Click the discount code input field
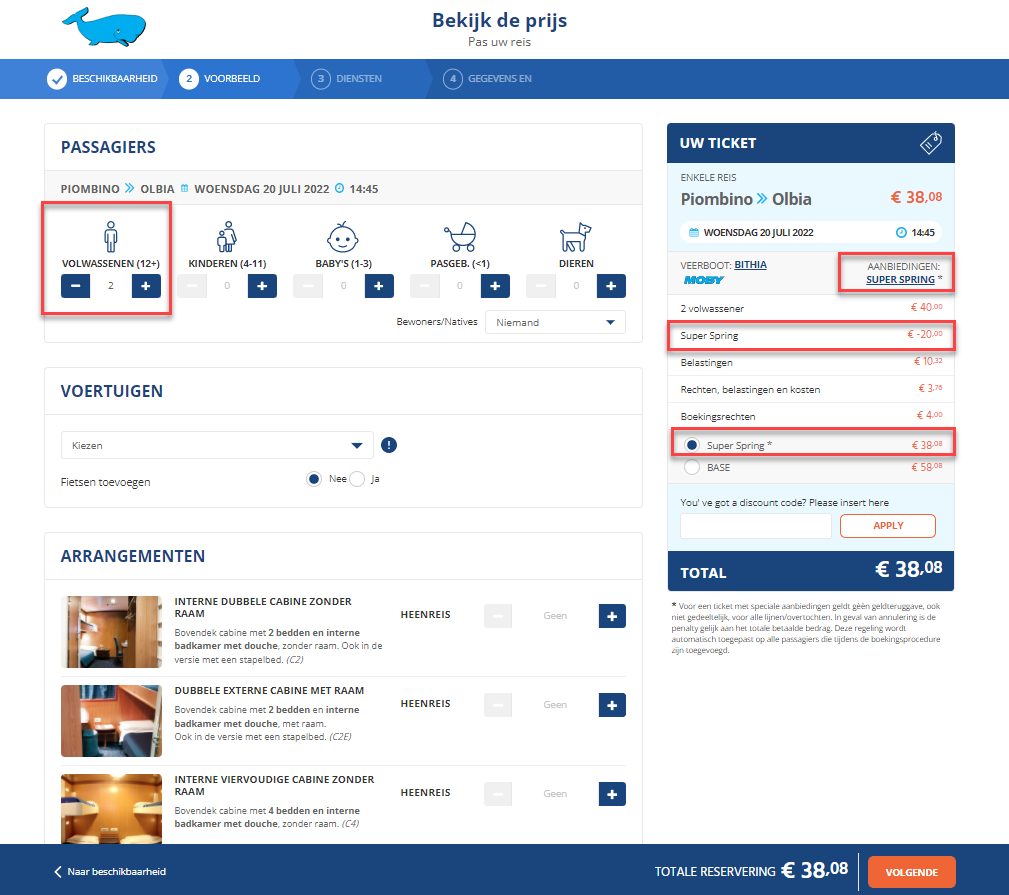This screenshot has width=1009, height=895. click(755, 526)
